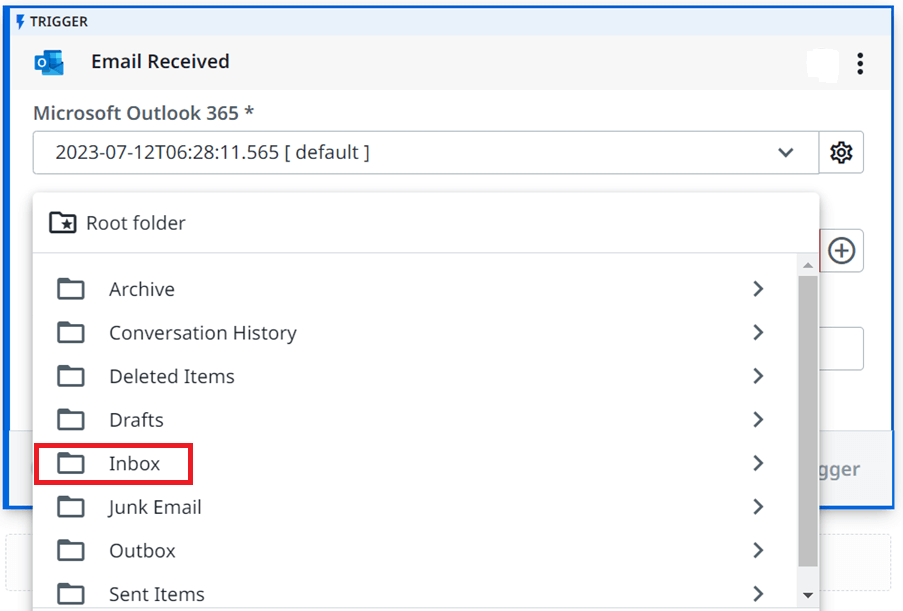The height and width of the screenshot is (611, 903).
Task: Click the Drafts folder icon
Action: click(x=71, y=420)
